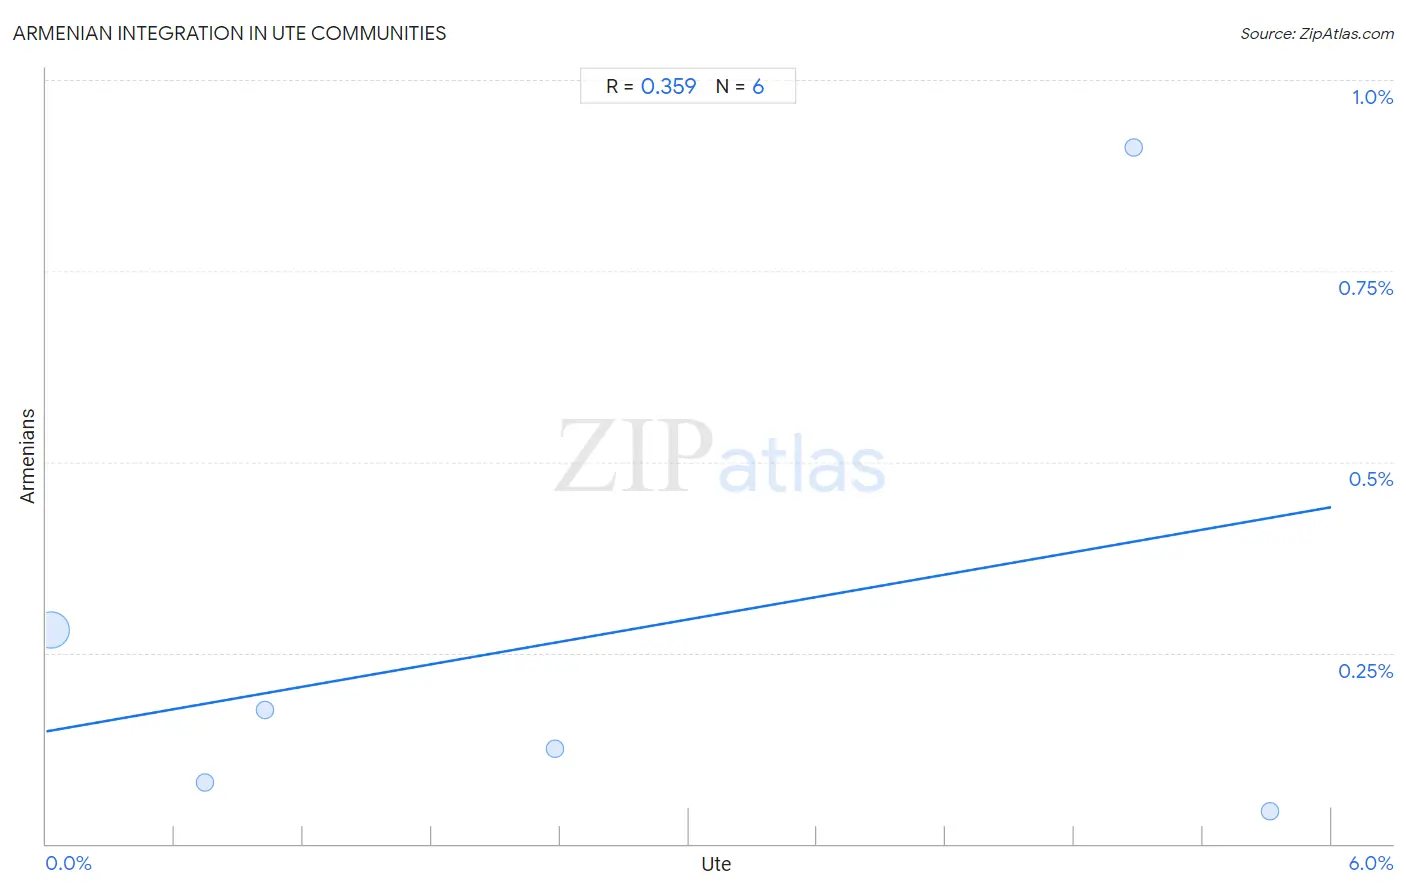Click the Ute x-axis label
Screen dimensions: 1406x892
click(716, 864)
